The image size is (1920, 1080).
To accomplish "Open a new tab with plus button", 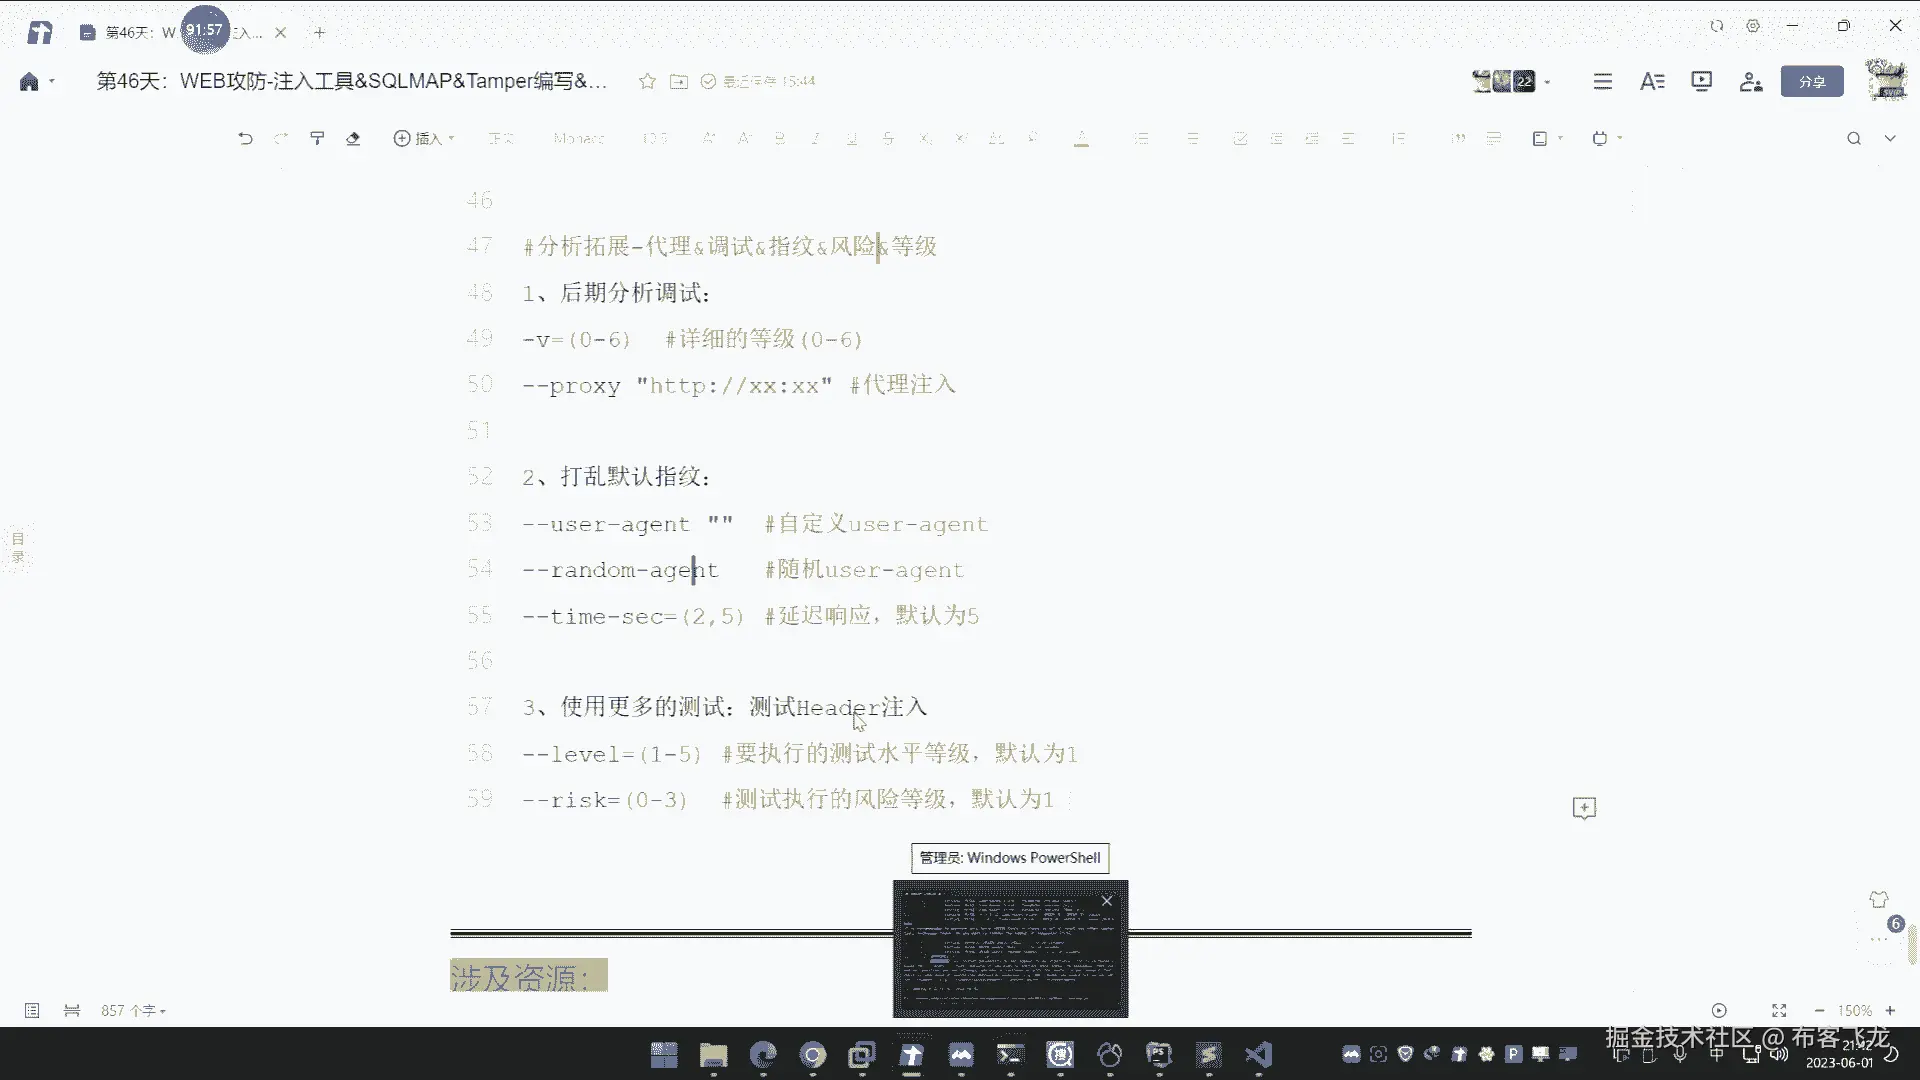I will coord(320,33).
